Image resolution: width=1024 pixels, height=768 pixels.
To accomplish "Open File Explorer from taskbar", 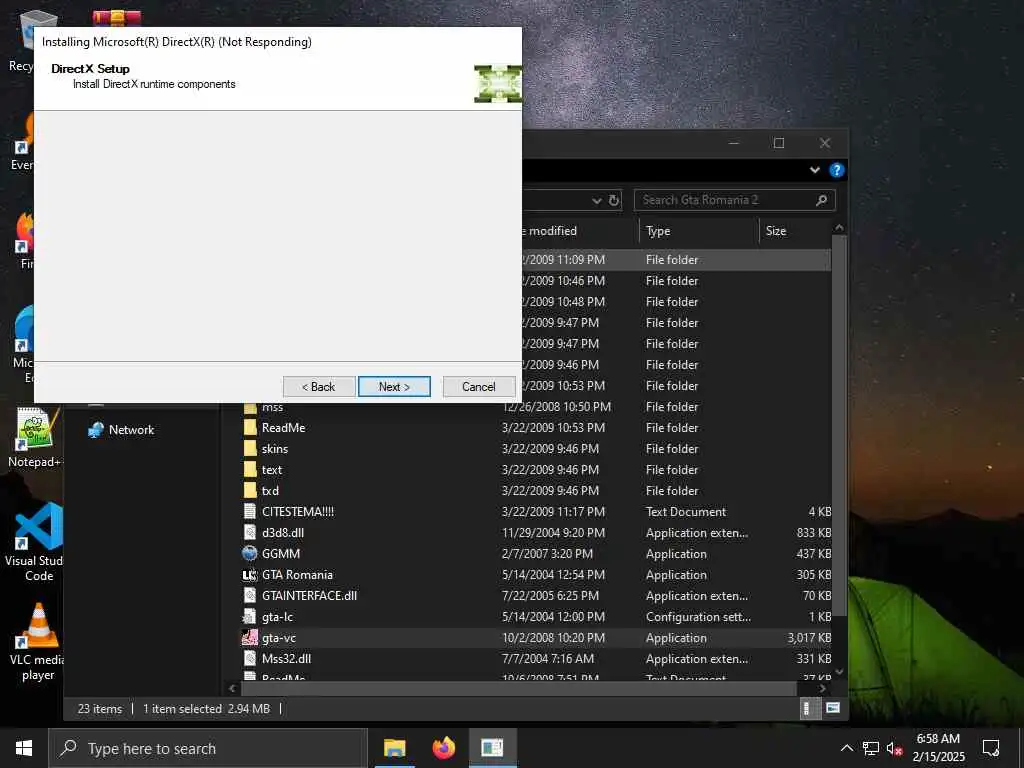I will [x=394, y=748].
